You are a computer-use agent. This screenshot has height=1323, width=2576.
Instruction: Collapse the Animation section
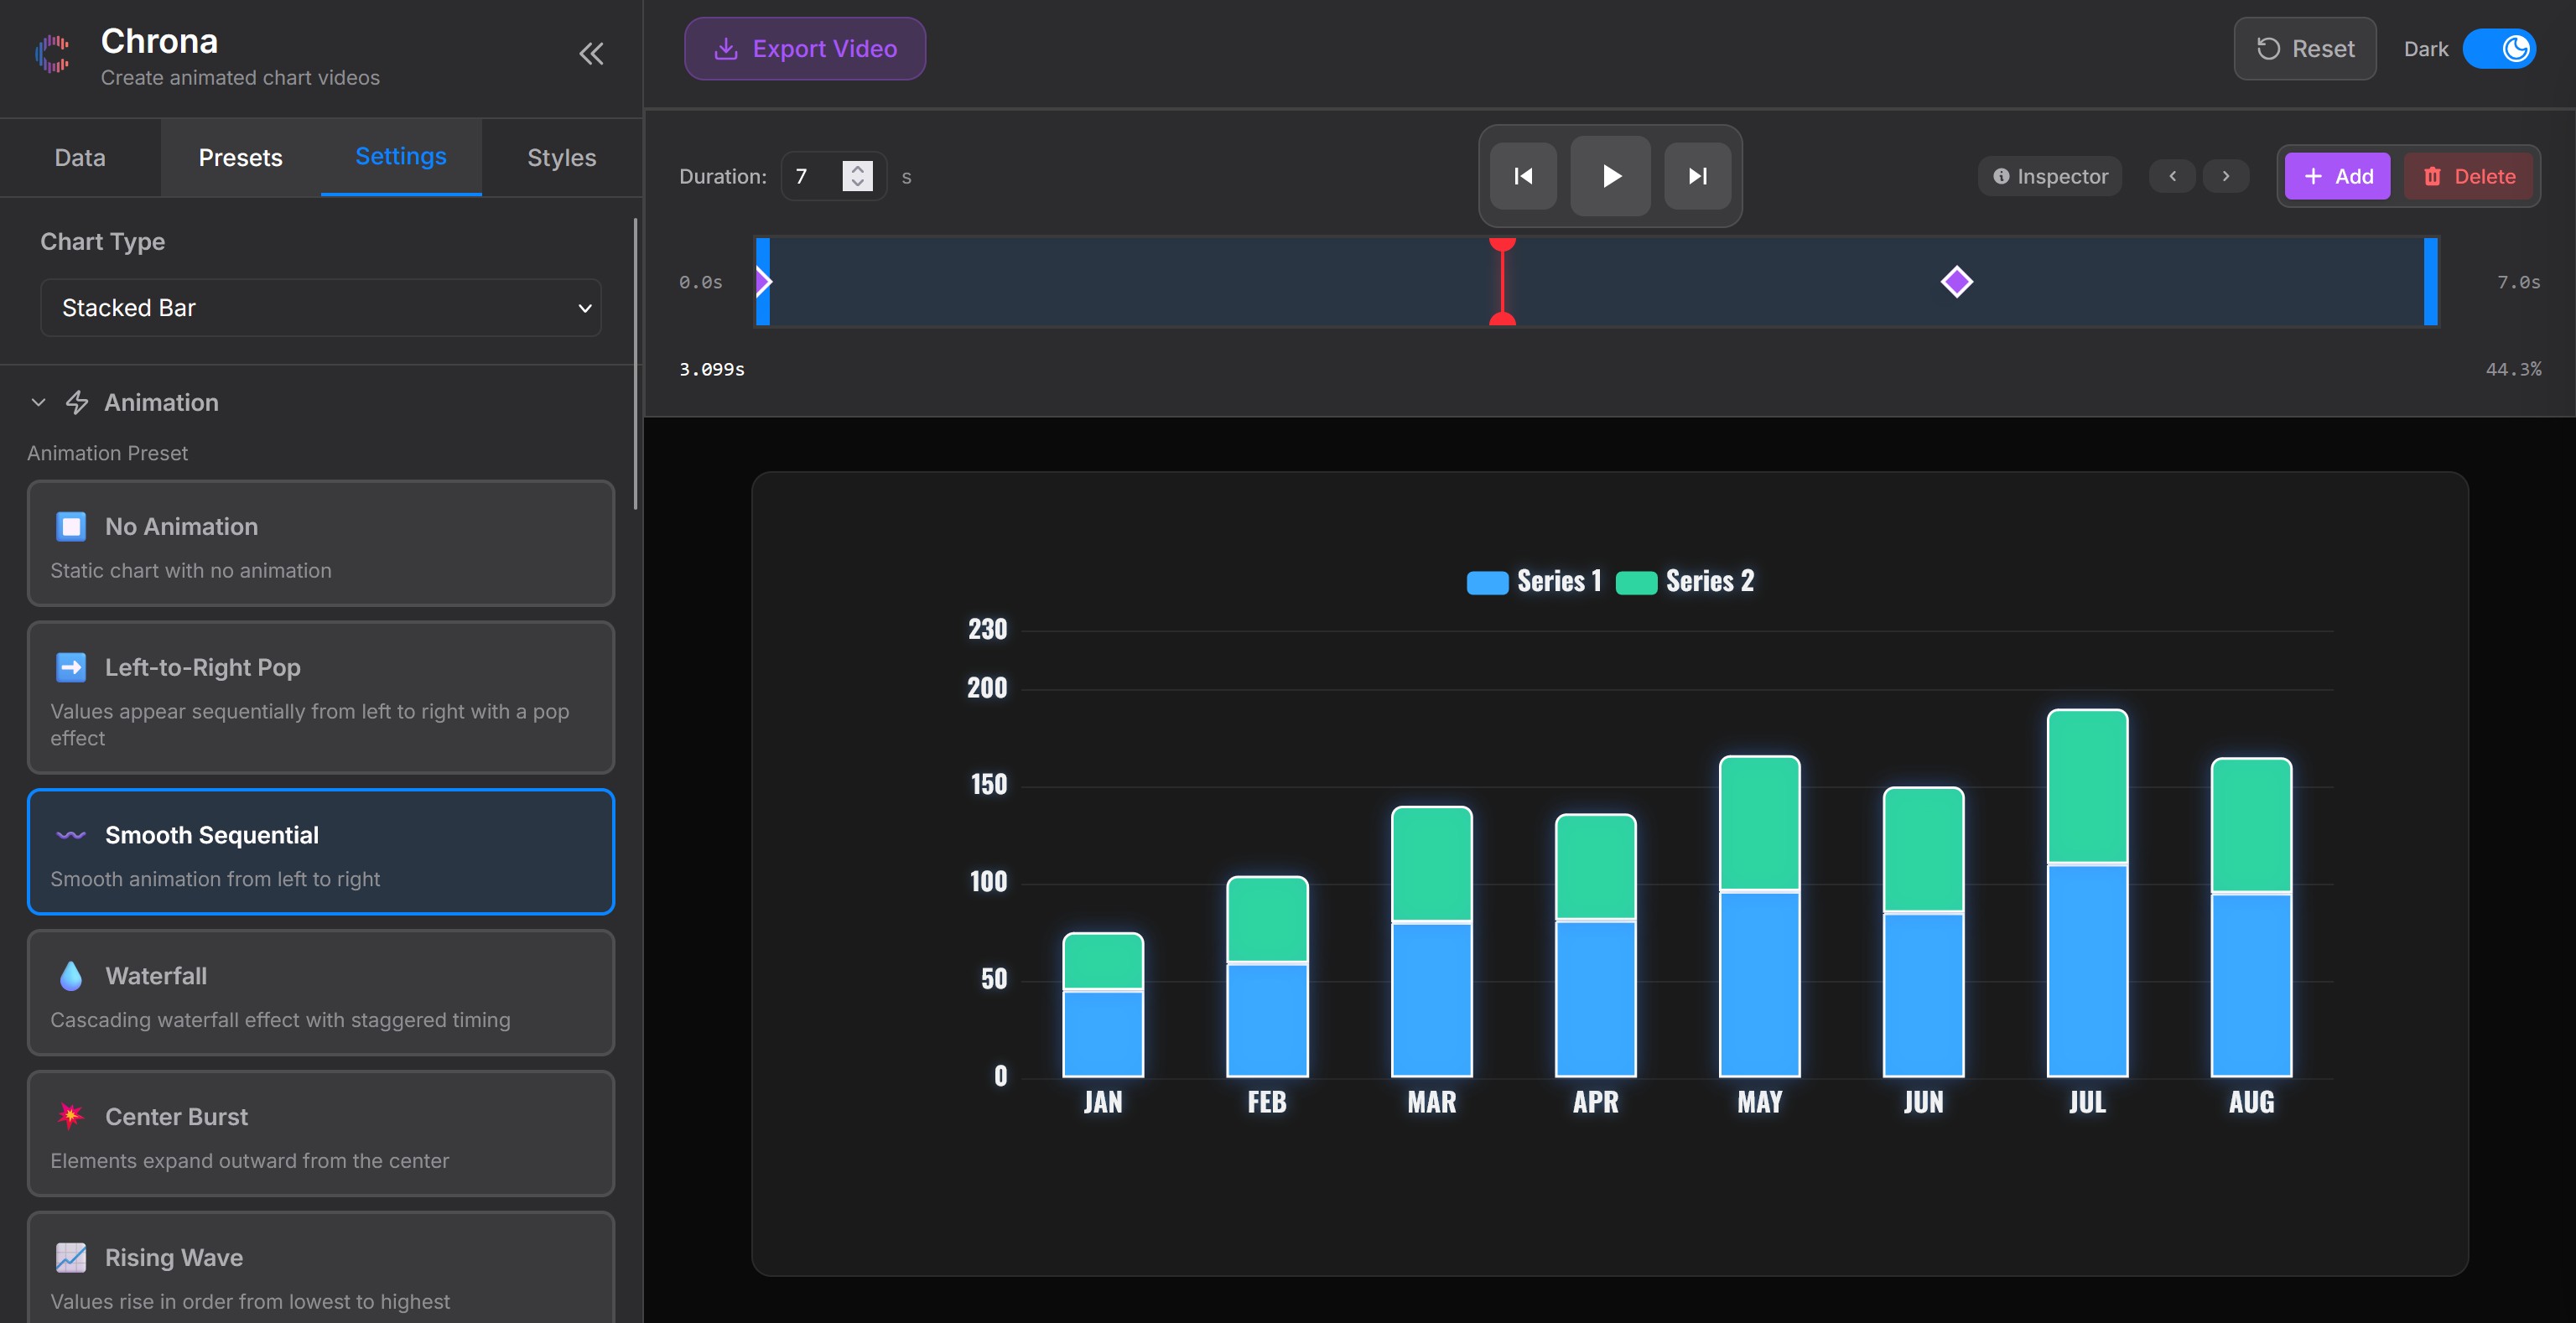pos(37,402)
